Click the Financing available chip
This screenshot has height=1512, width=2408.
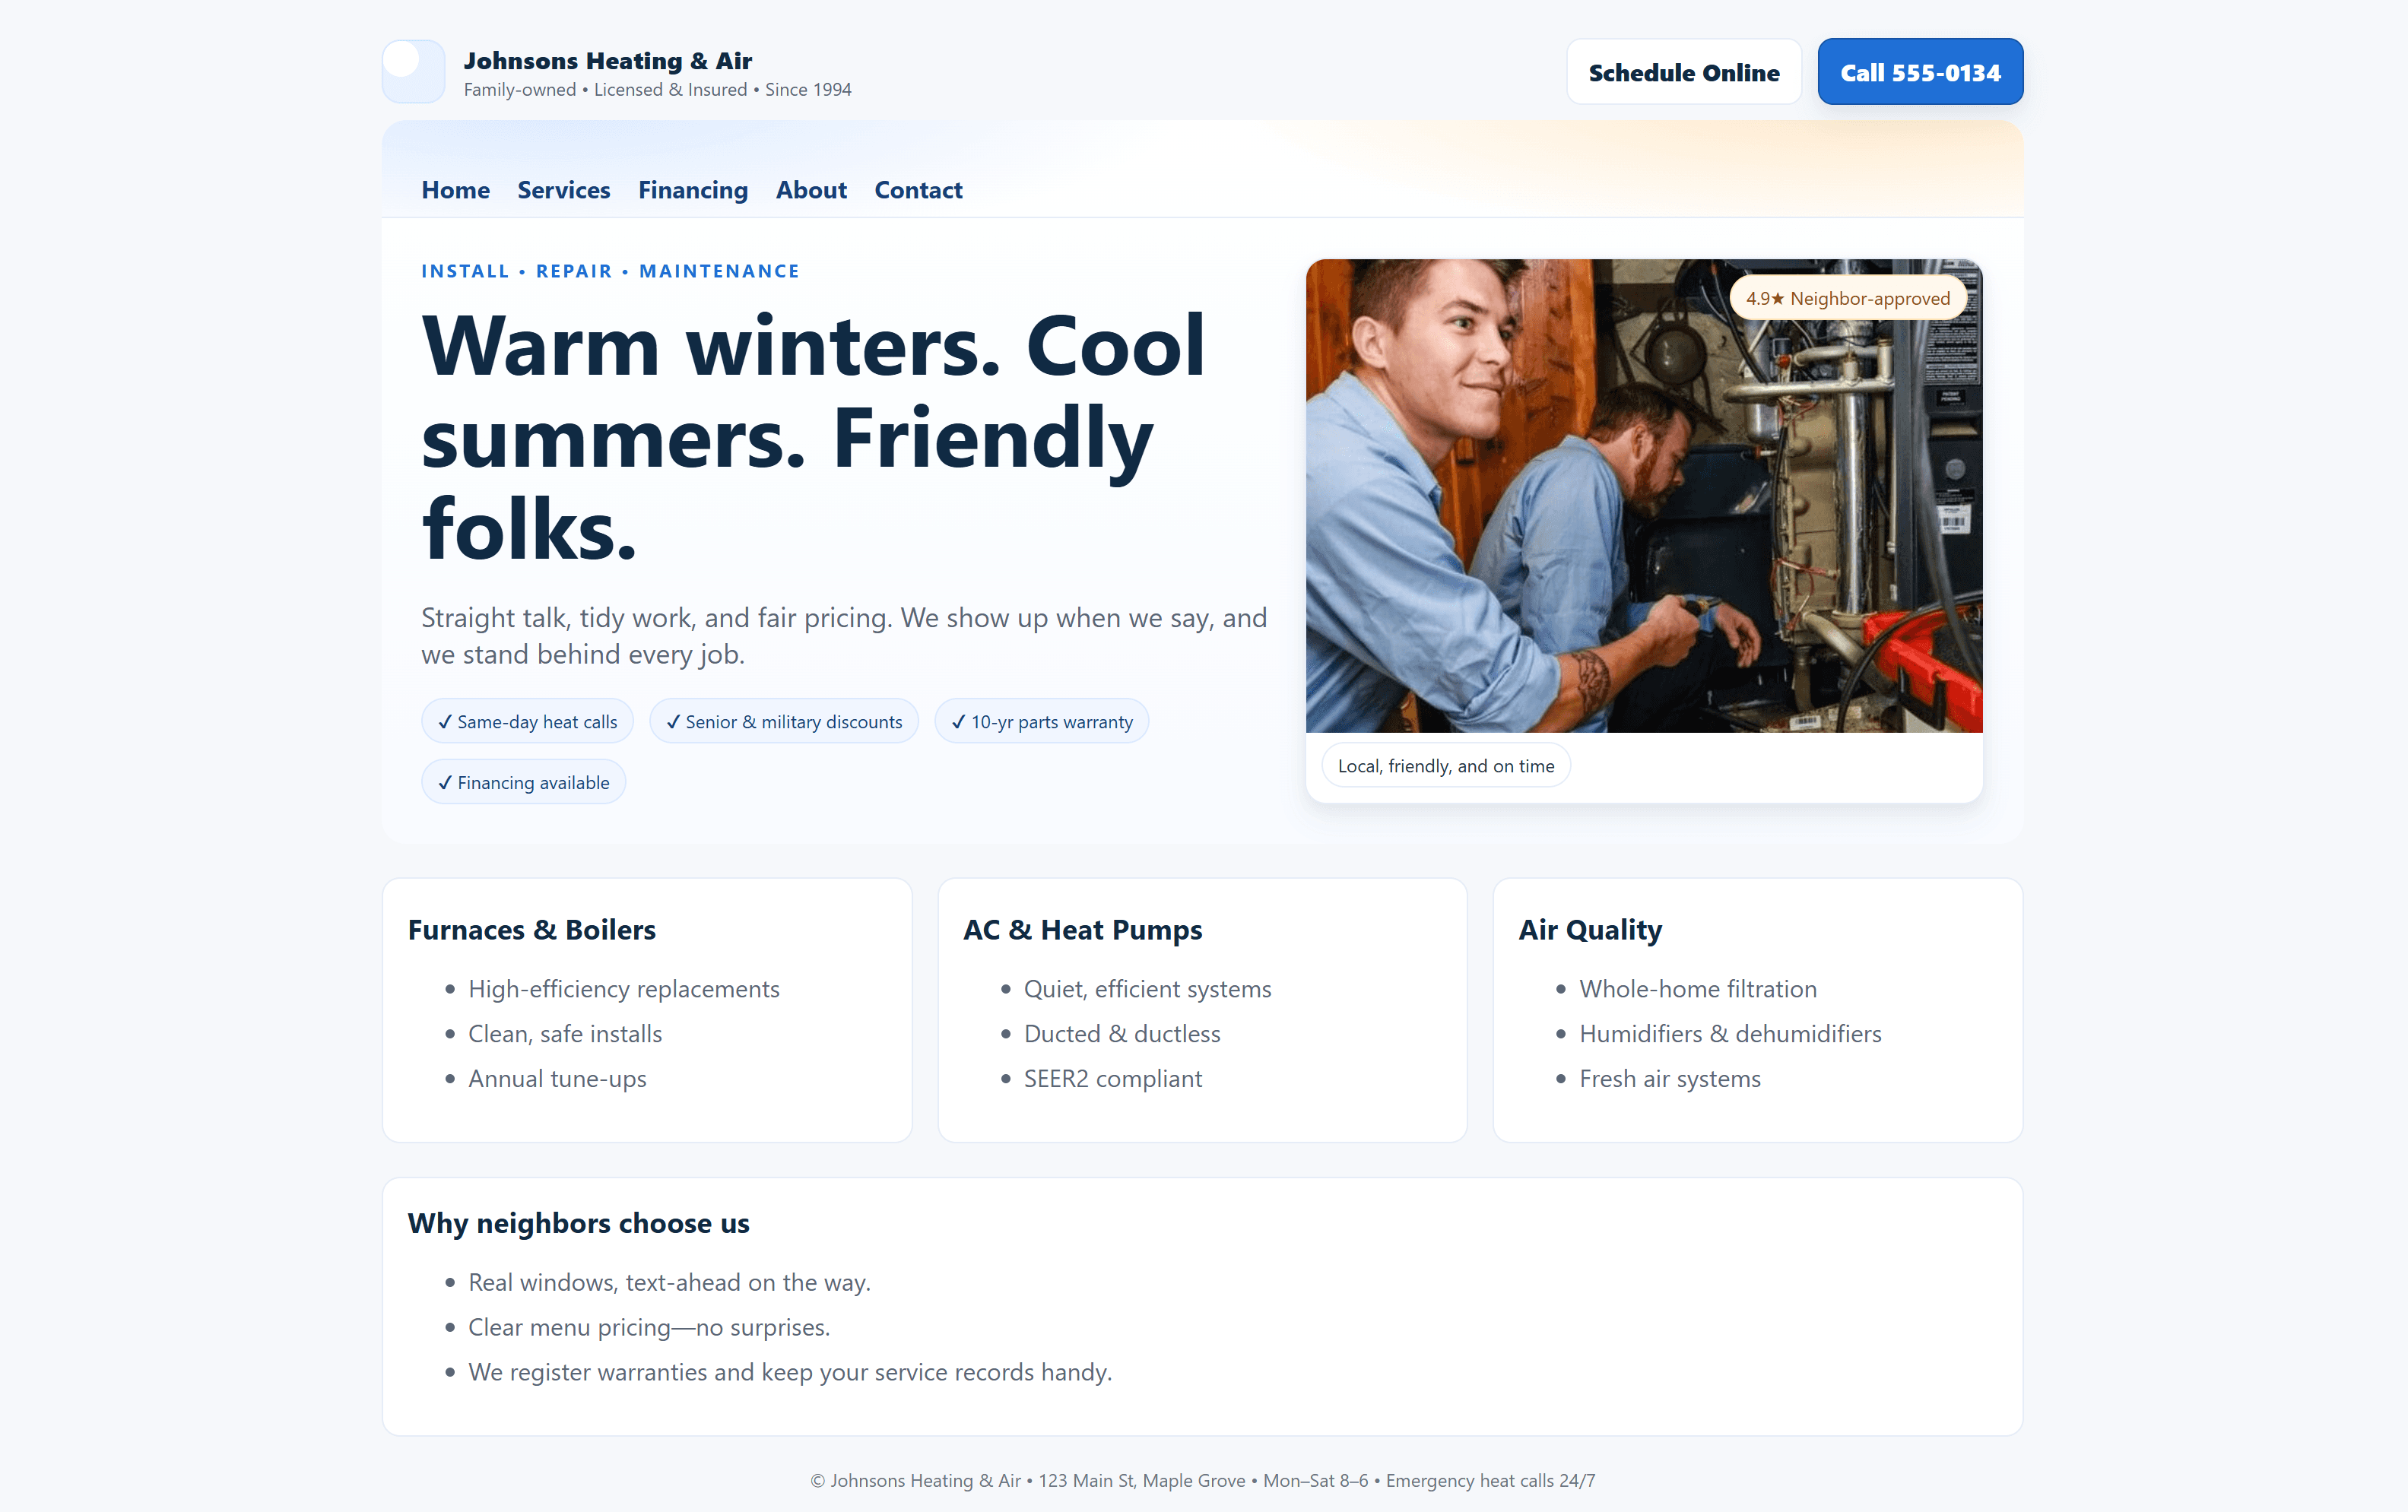click(x=523, y=782)
